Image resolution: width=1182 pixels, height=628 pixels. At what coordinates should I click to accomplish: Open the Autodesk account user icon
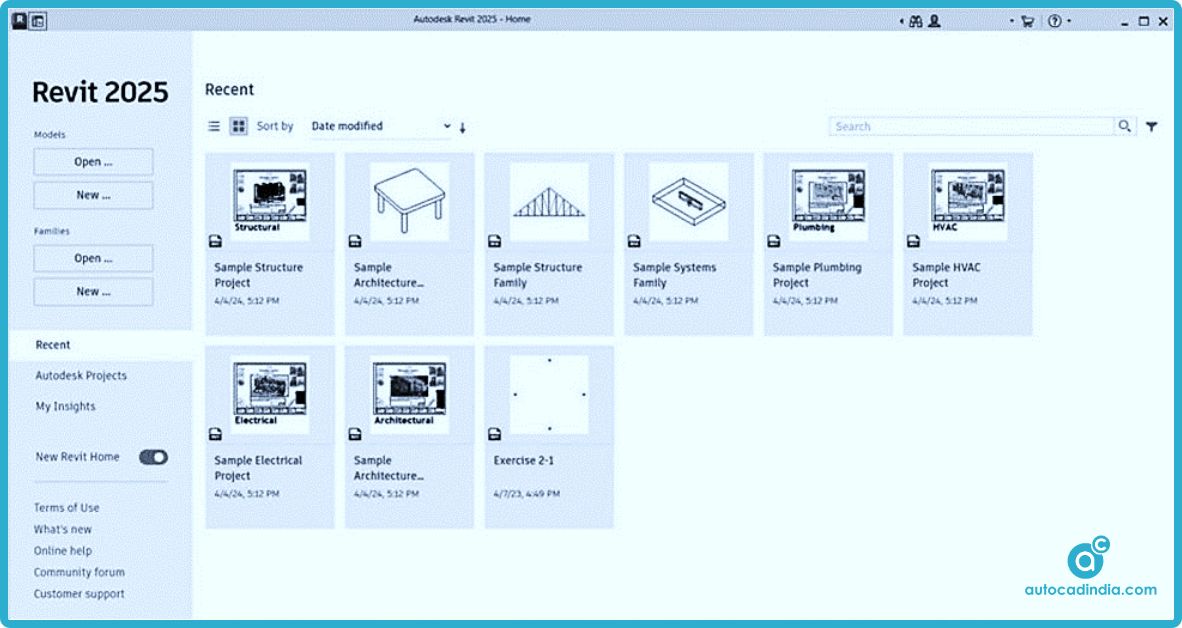pos(935,20)
